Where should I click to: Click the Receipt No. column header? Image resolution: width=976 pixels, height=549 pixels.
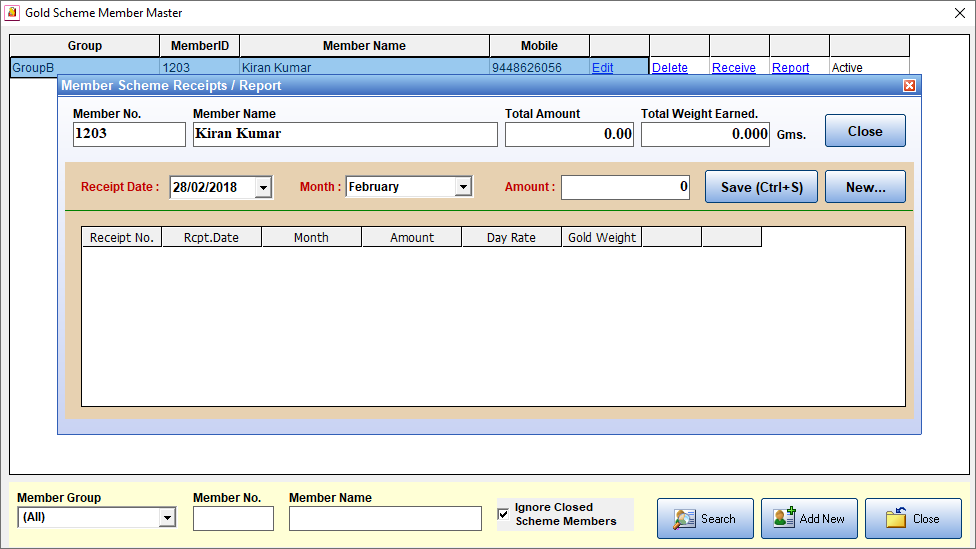[x=121, y=237]
